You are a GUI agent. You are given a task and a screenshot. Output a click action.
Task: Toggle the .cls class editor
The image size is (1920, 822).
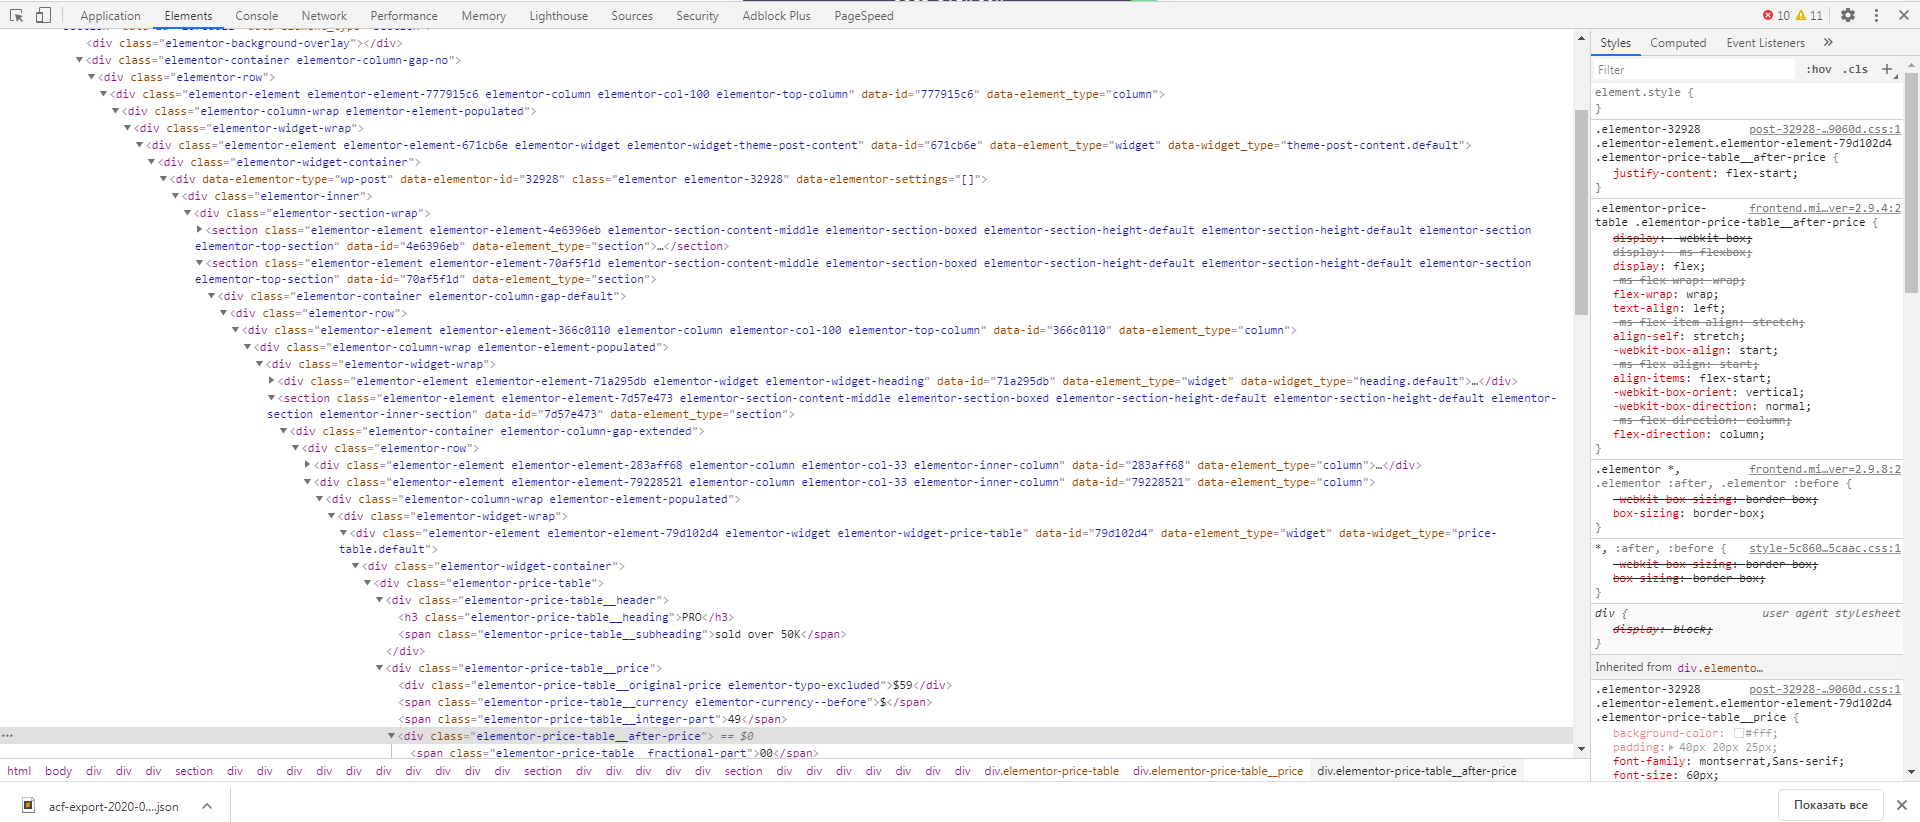coord(1856,69)
